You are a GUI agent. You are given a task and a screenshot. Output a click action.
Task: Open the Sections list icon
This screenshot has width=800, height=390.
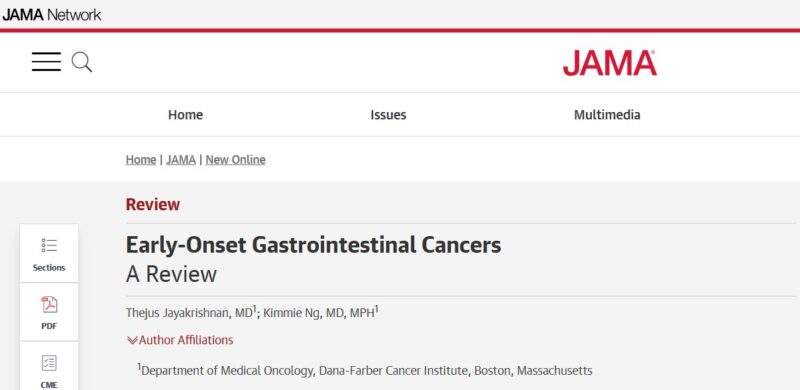pyautogui.click(x=49, y=246)
